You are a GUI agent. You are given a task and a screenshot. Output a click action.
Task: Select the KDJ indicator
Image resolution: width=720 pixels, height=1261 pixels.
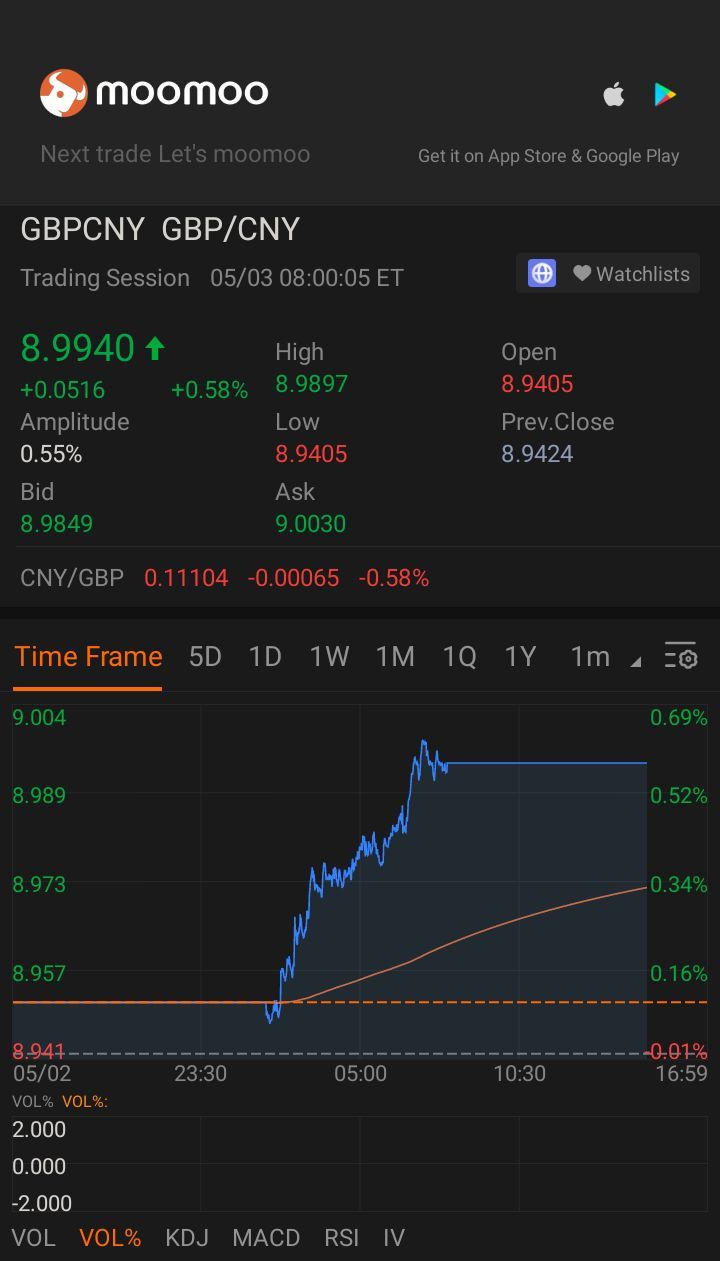point(187,1238)
